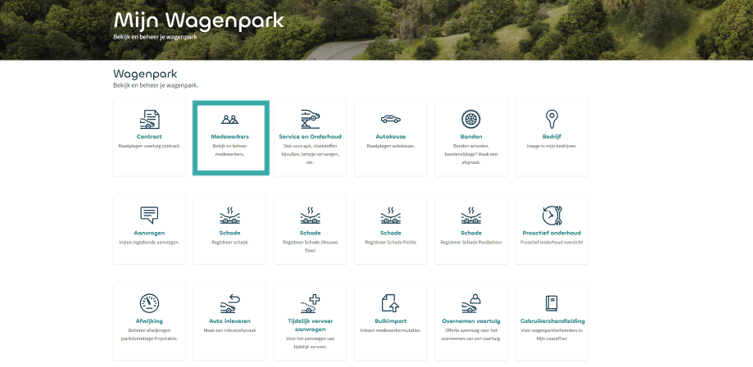Click the Auto inleveren return-car icon
The height and width of the screenshot is (367, 753).
point(230,304)
